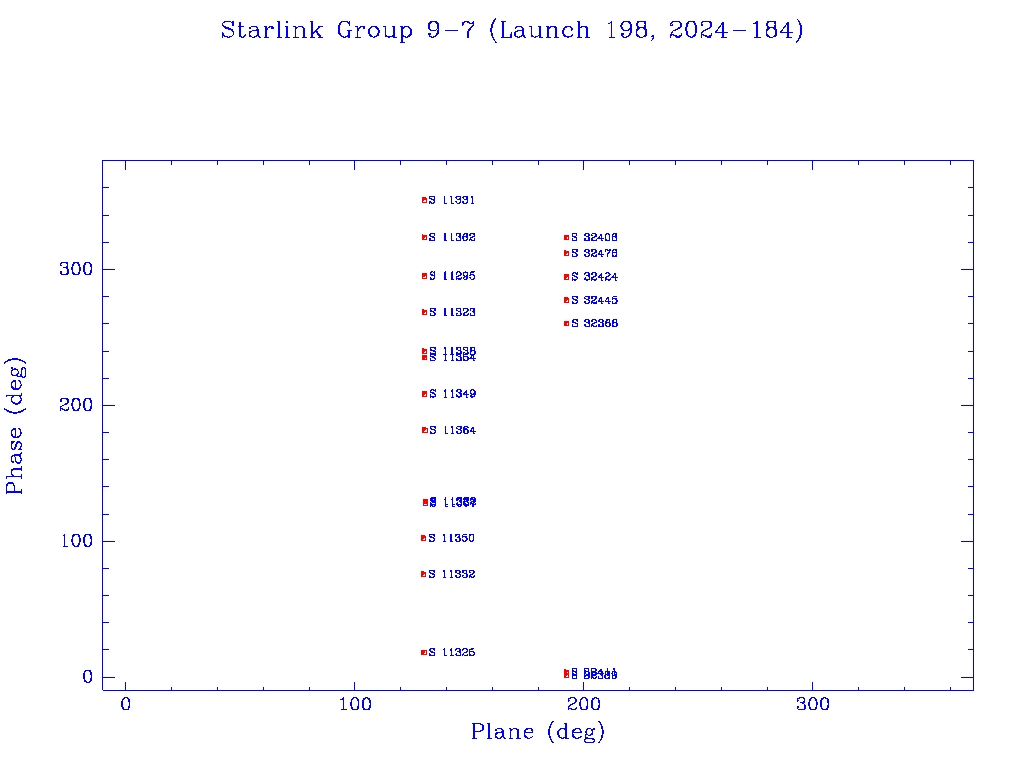This screenshot has width=1024, height=768.
Task: Select the 'S 32408' satellite label
Action: pos(594,238)
